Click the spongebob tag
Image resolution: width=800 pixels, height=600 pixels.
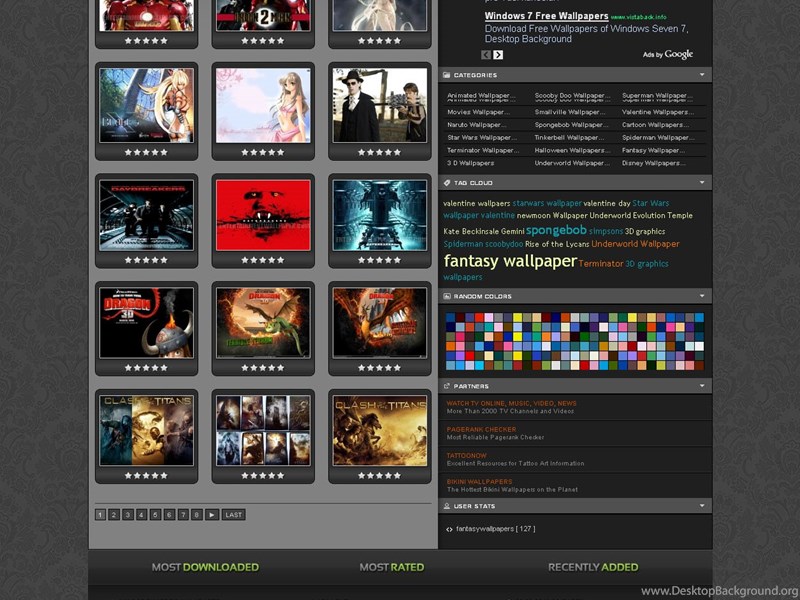(556, 231)
